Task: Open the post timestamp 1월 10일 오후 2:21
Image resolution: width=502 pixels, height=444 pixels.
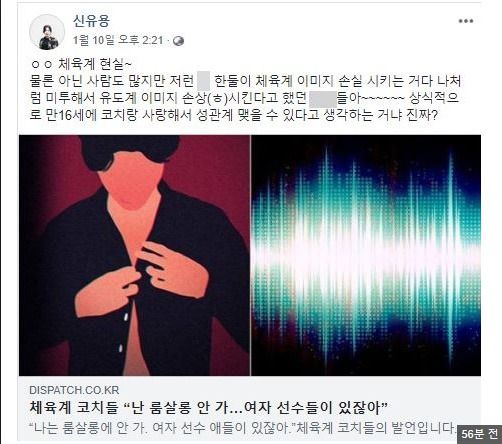Action: point(118,41)
